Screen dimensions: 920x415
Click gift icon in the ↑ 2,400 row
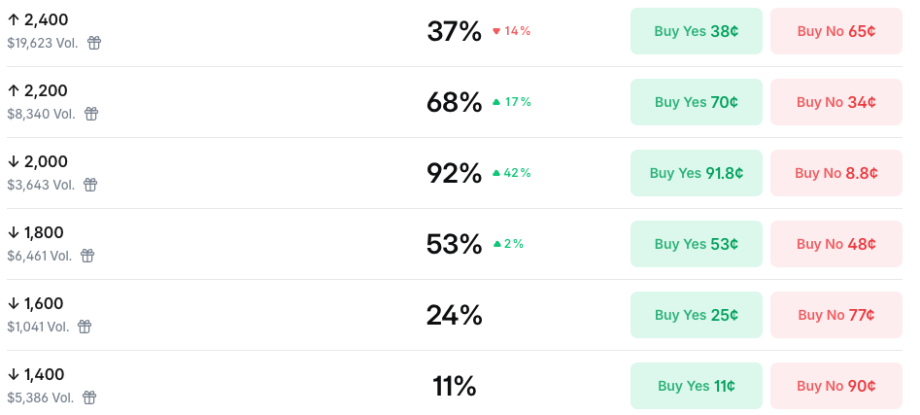[x=94, y=43]
